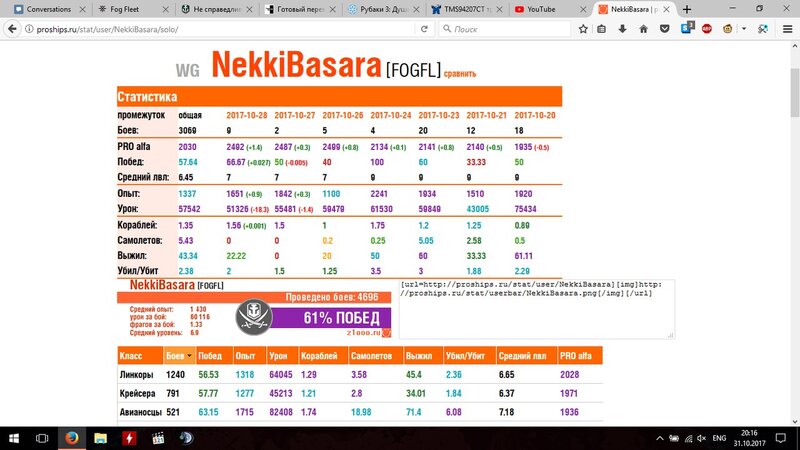The width and height of the screenshot is (800, 450).
Task: Reload the page with the refresh icon
Action: (425, 29)
